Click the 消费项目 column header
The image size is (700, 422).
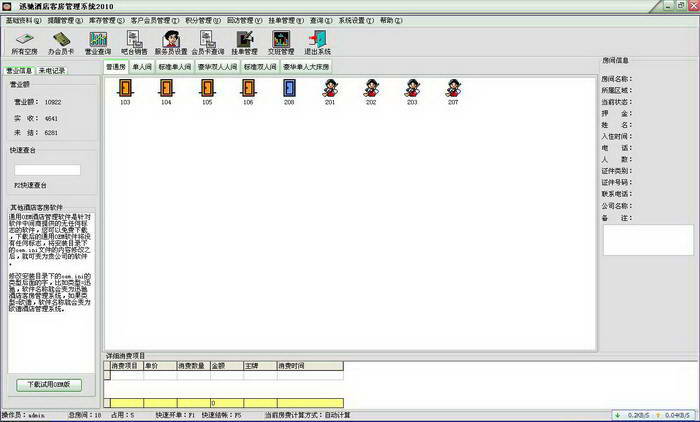coord(126,366)
